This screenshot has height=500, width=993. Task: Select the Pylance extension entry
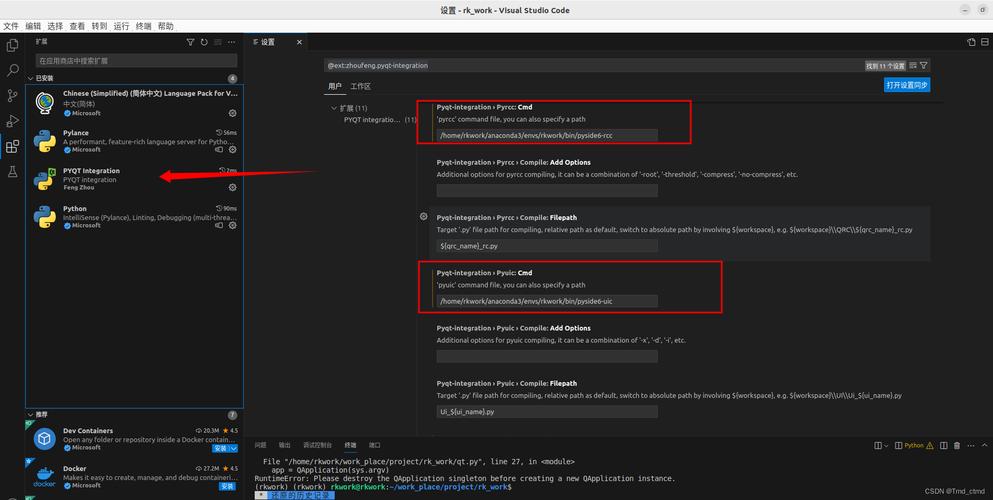pos(134,141)
